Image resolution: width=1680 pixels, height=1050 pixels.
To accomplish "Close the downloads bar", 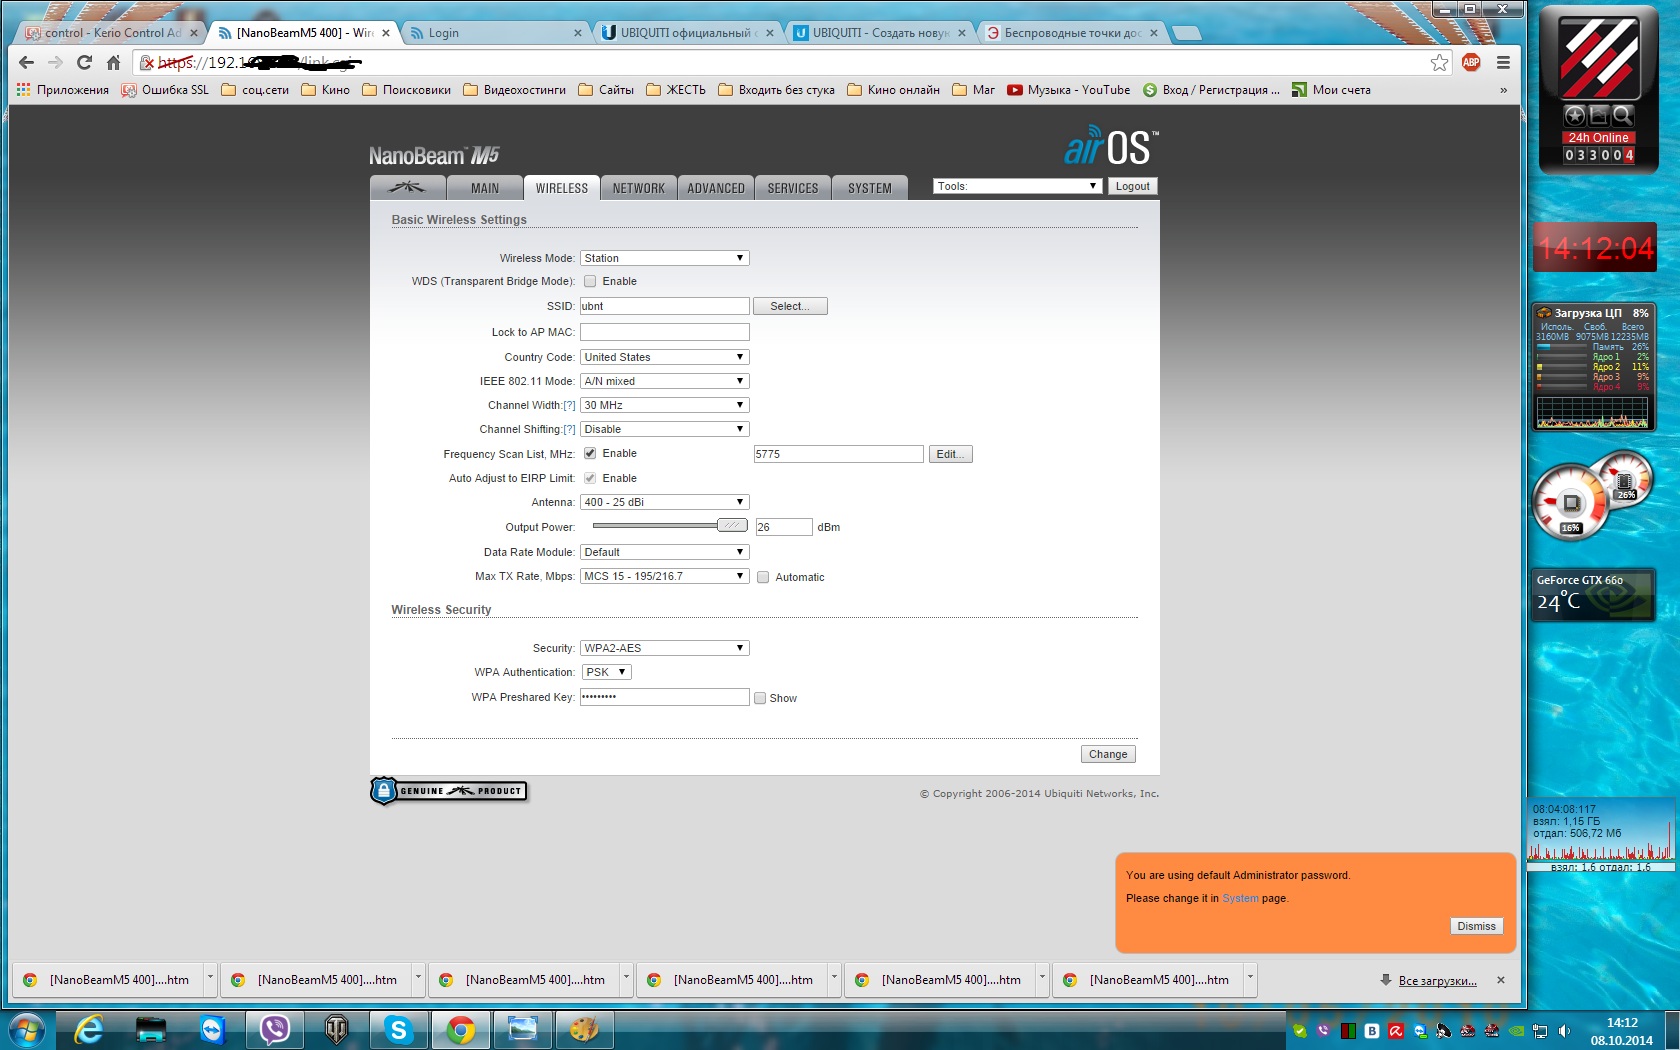I will pos(1501,980).
